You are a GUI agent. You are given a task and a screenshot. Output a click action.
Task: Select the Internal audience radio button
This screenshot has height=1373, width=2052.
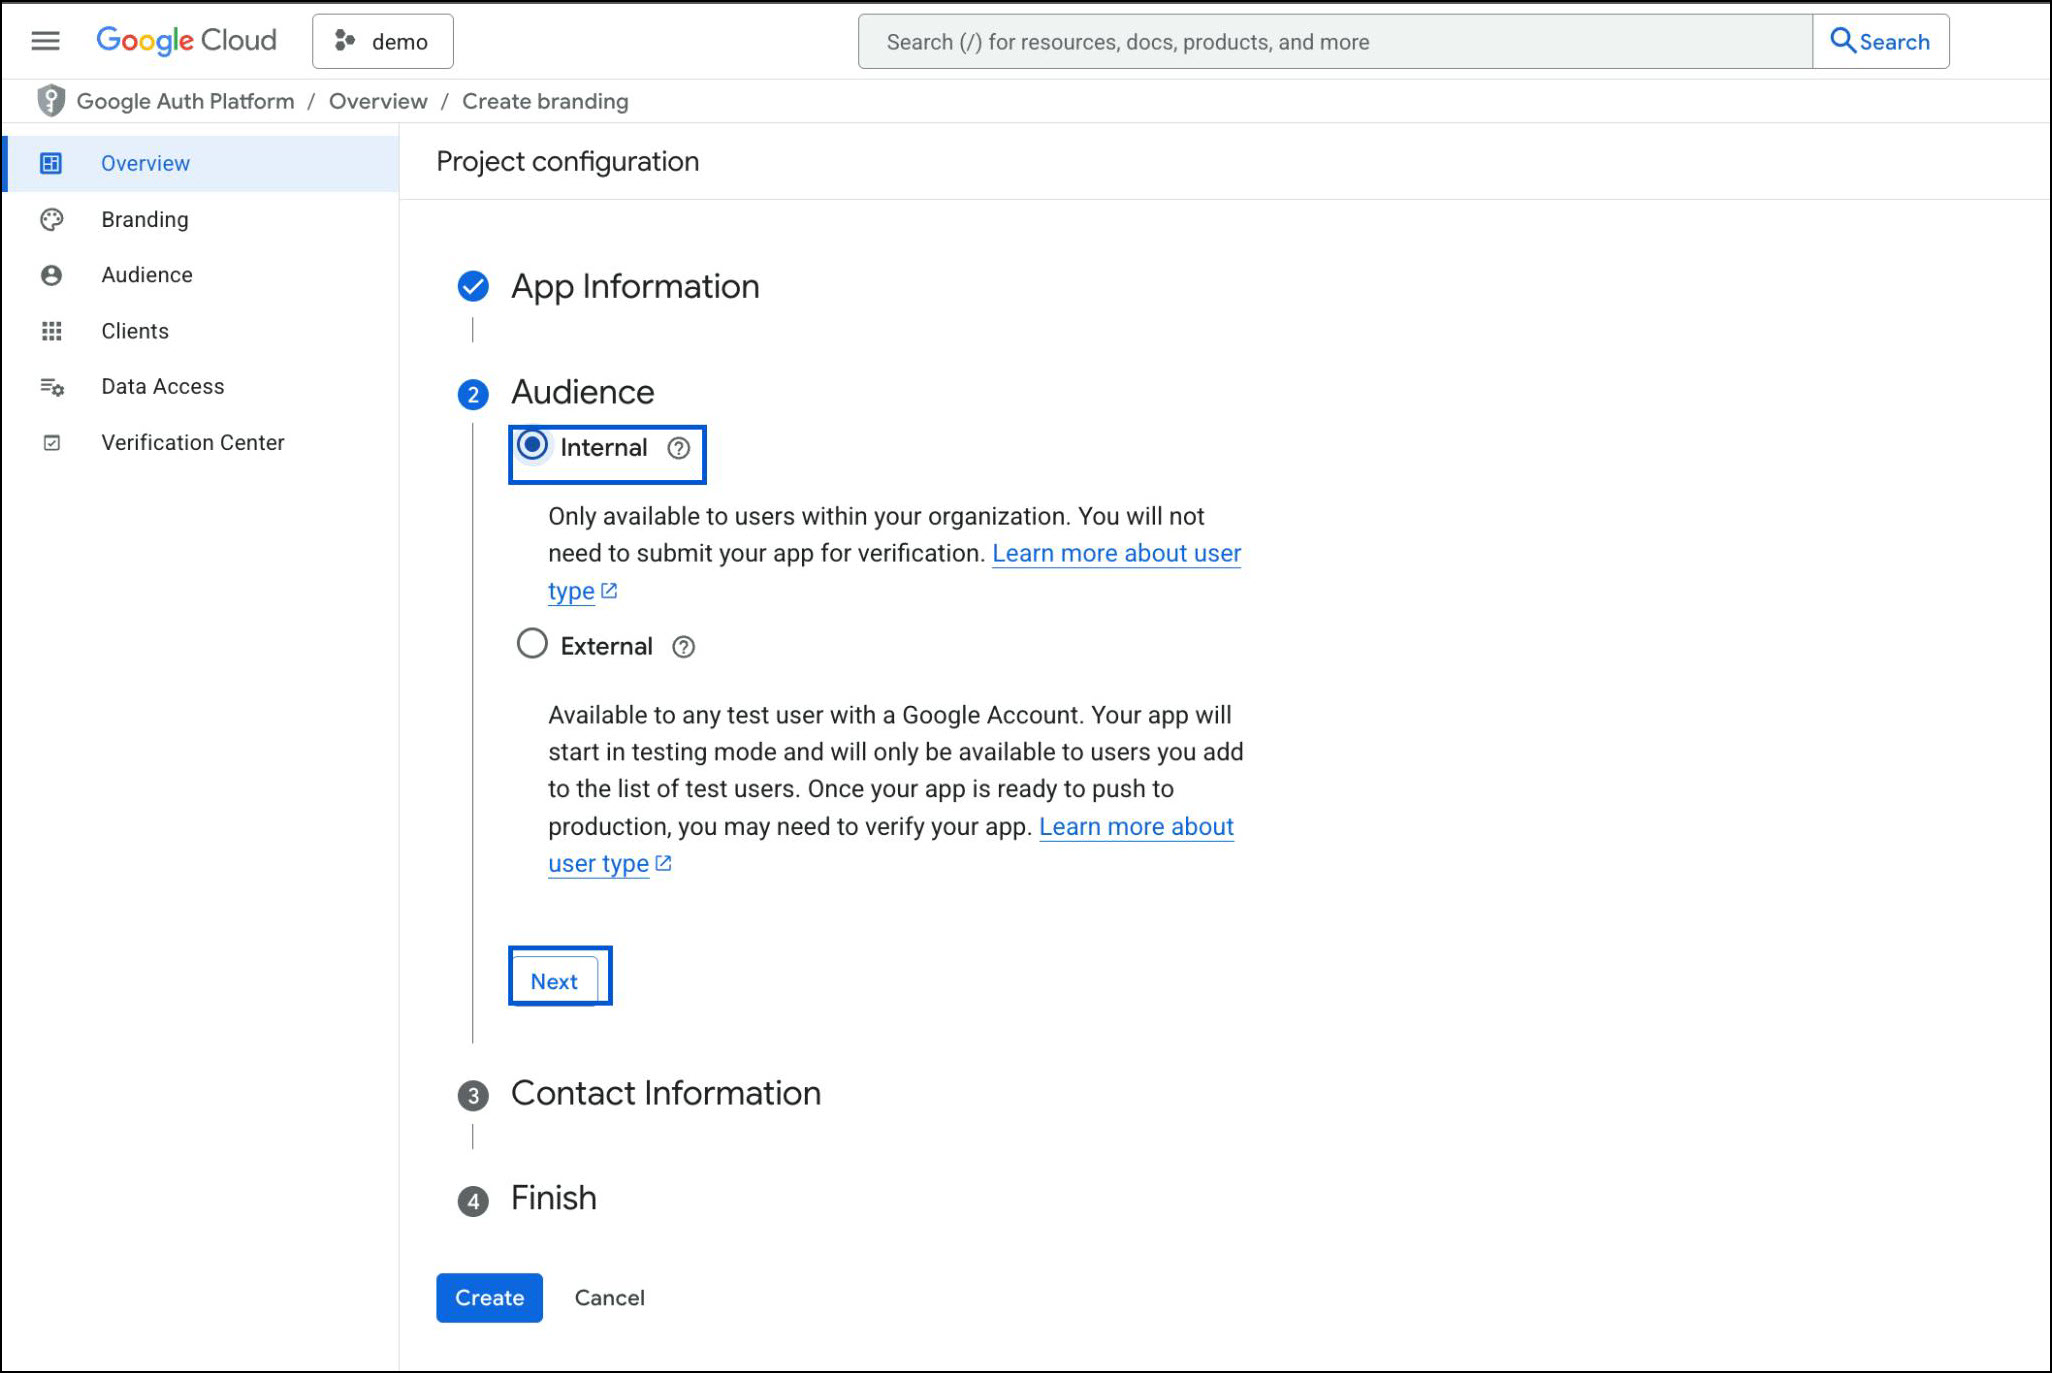pos(532,445)
